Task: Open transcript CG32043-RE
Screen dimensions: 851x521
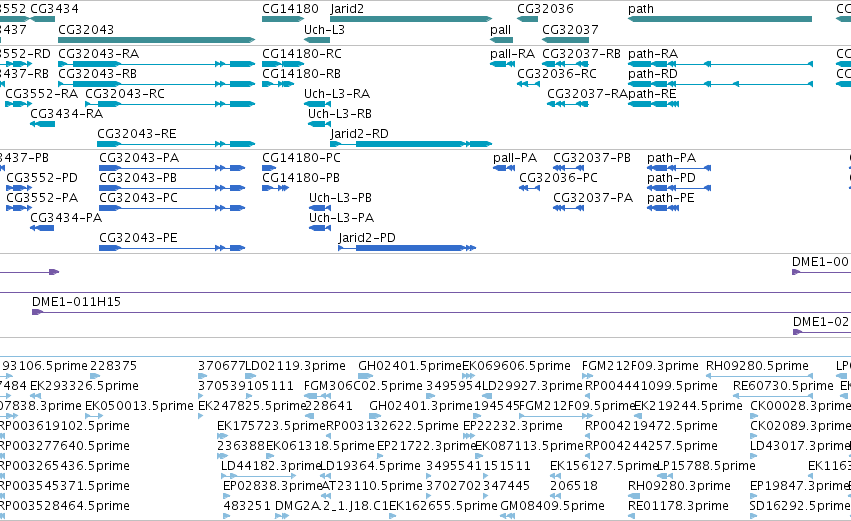Action: point(137,134)
